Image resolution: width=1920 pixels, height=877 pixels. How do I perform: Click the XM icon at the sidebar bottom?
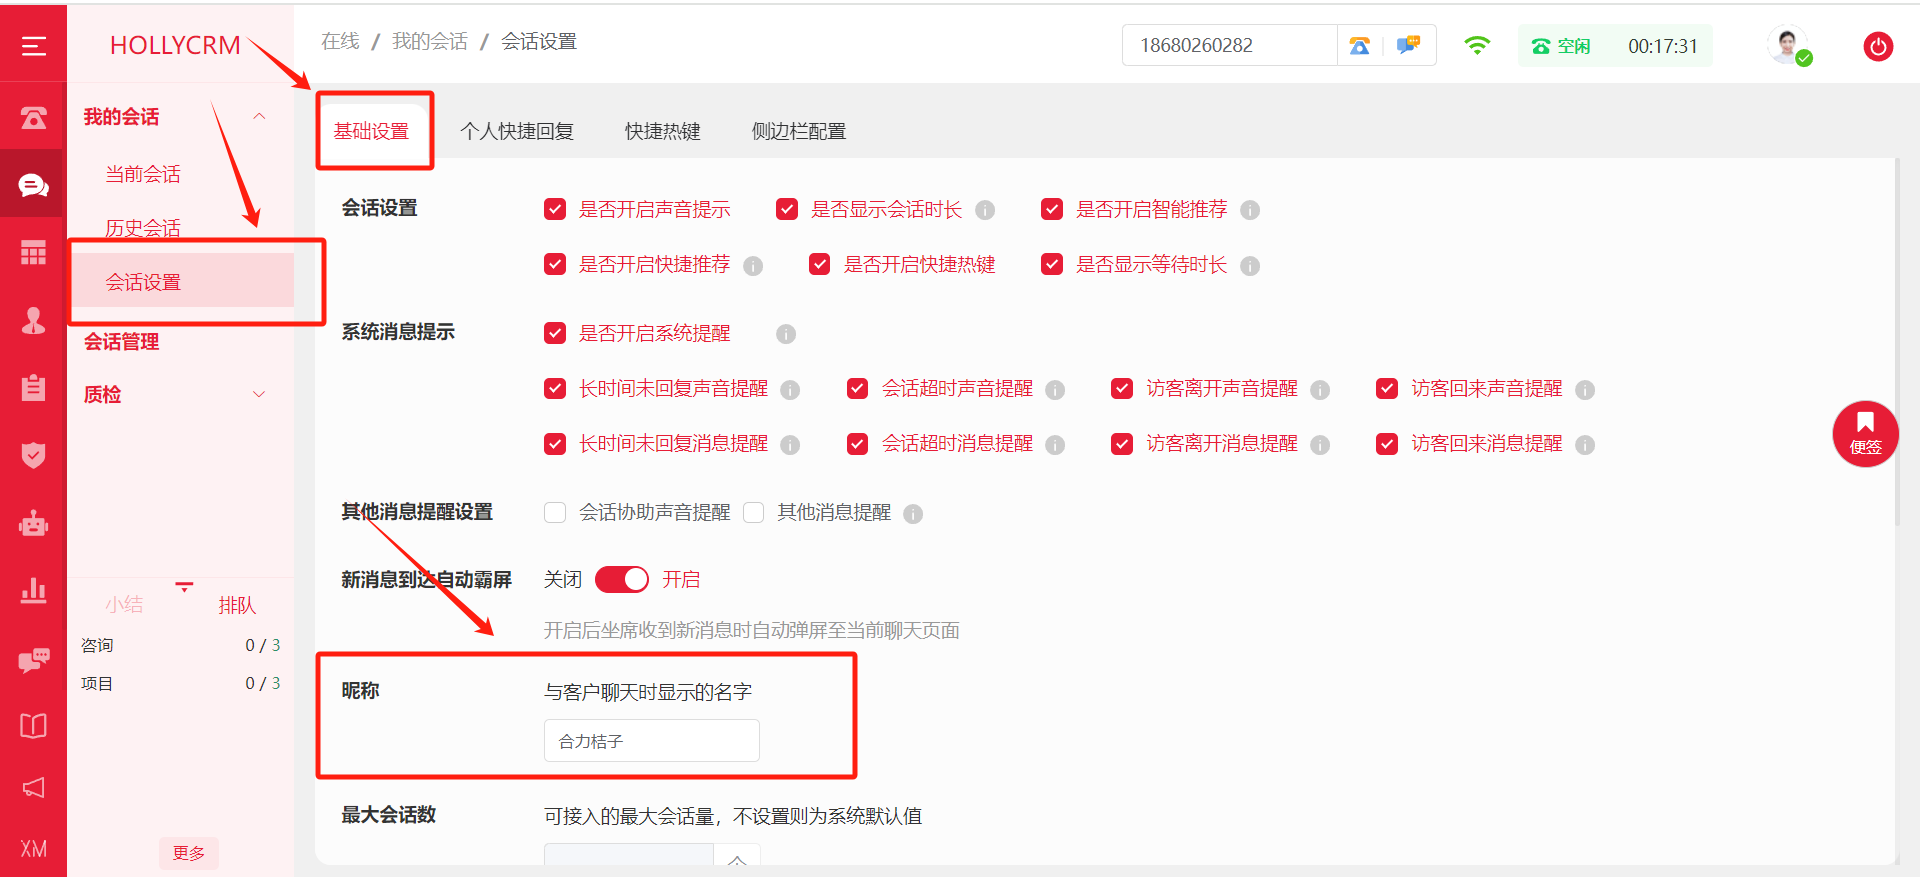[33, 849]
